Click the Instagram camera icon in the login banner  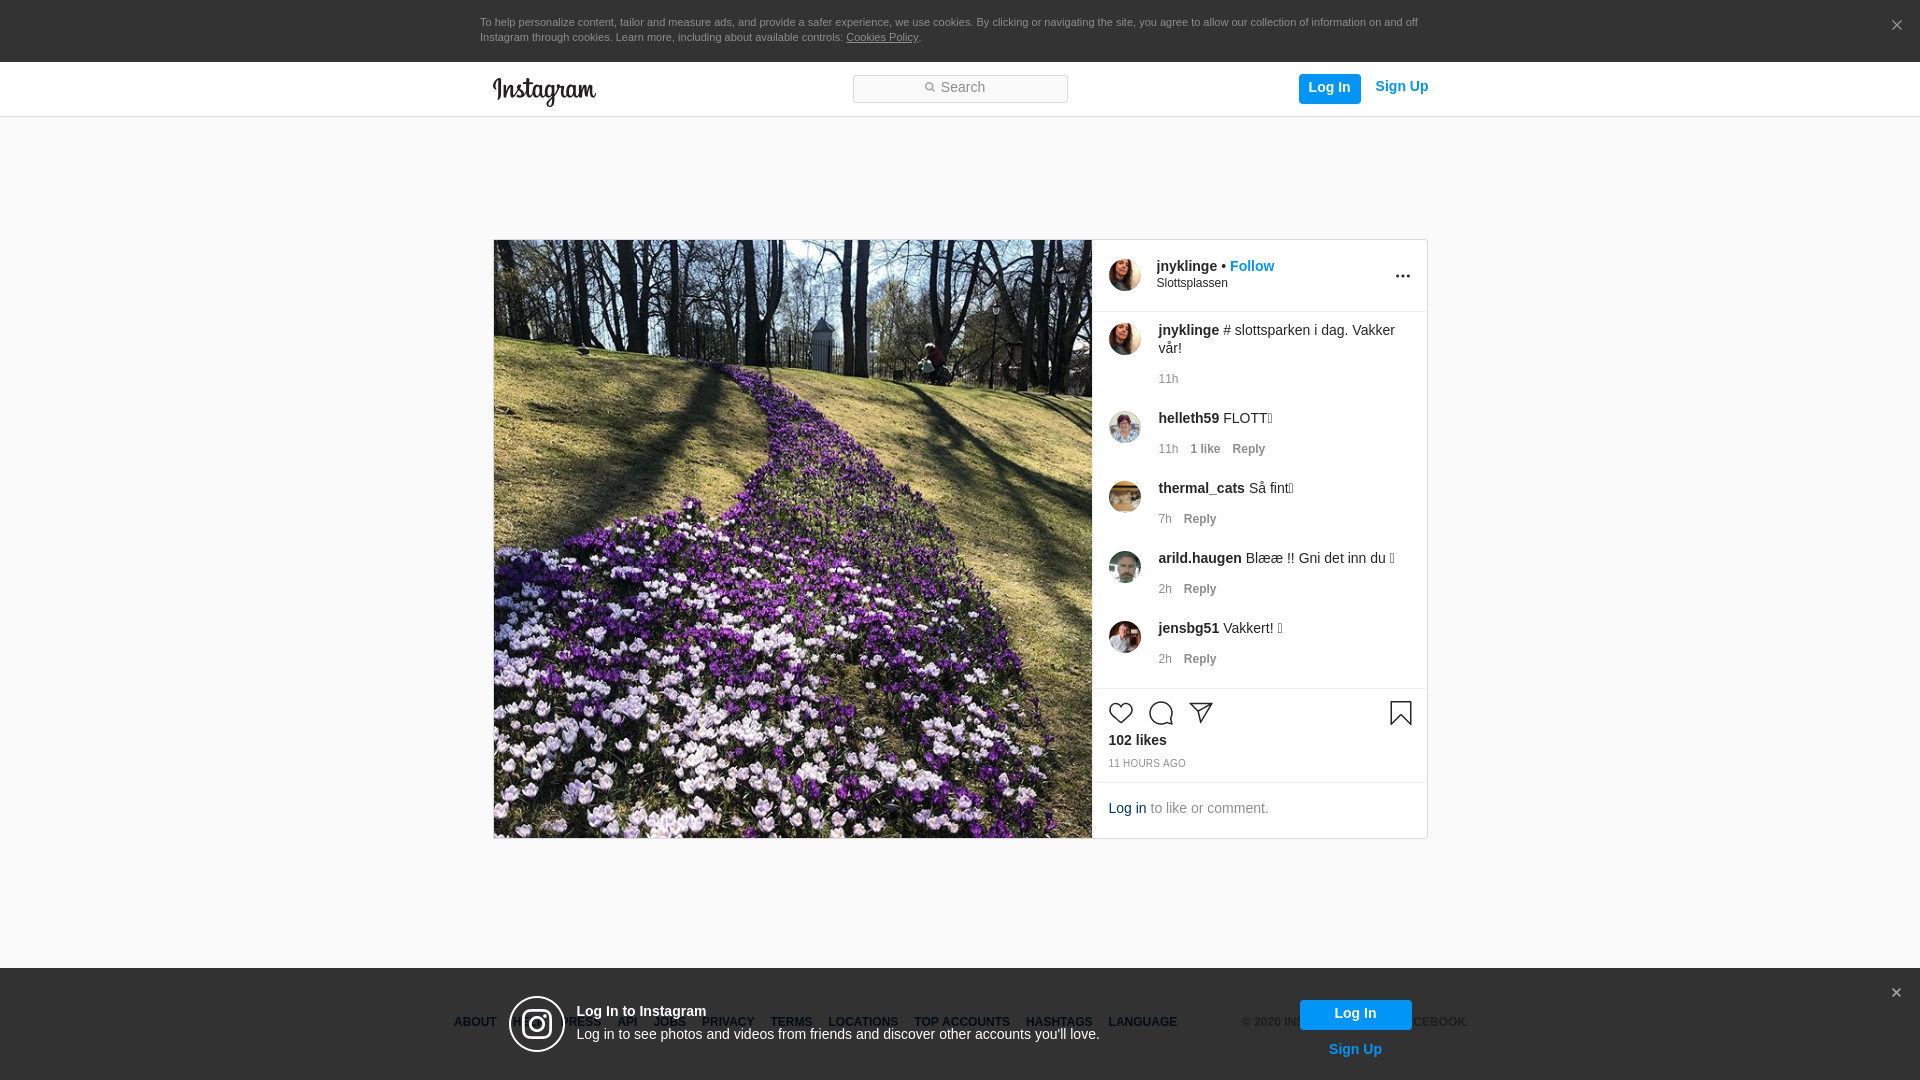coord(537,1024)
